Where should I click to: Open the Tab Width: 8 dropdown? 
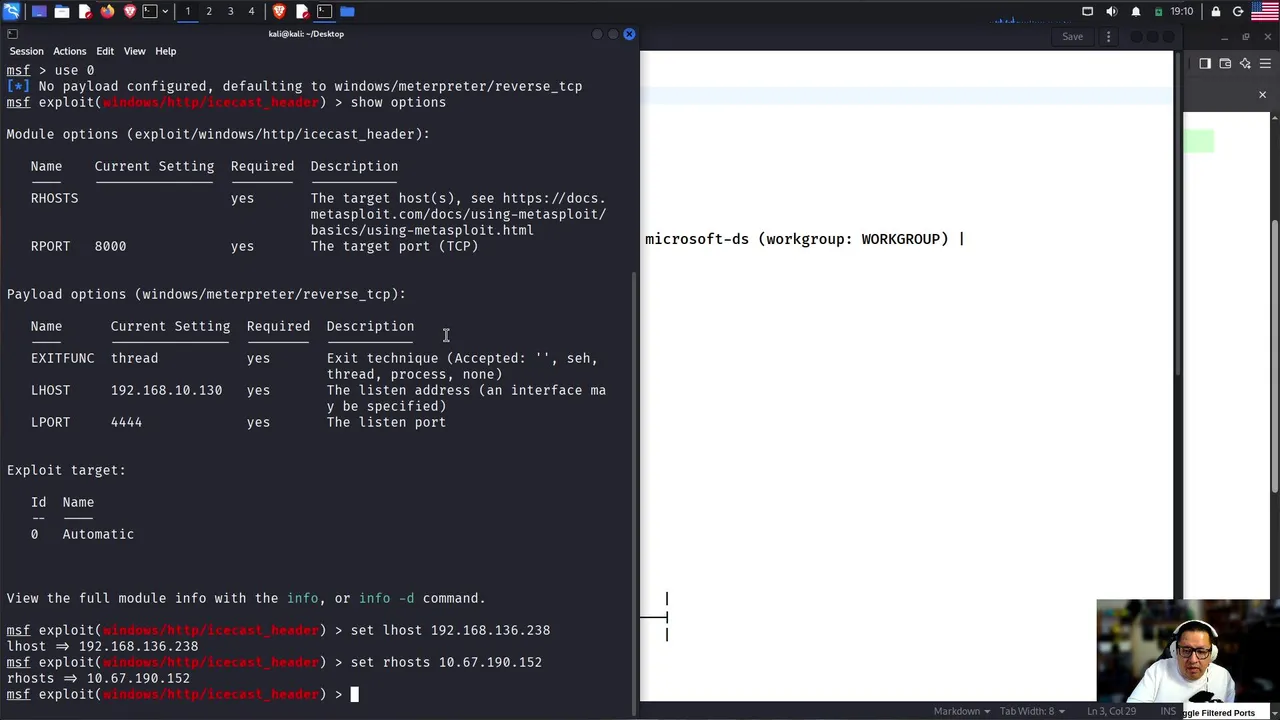point(1033,711)
